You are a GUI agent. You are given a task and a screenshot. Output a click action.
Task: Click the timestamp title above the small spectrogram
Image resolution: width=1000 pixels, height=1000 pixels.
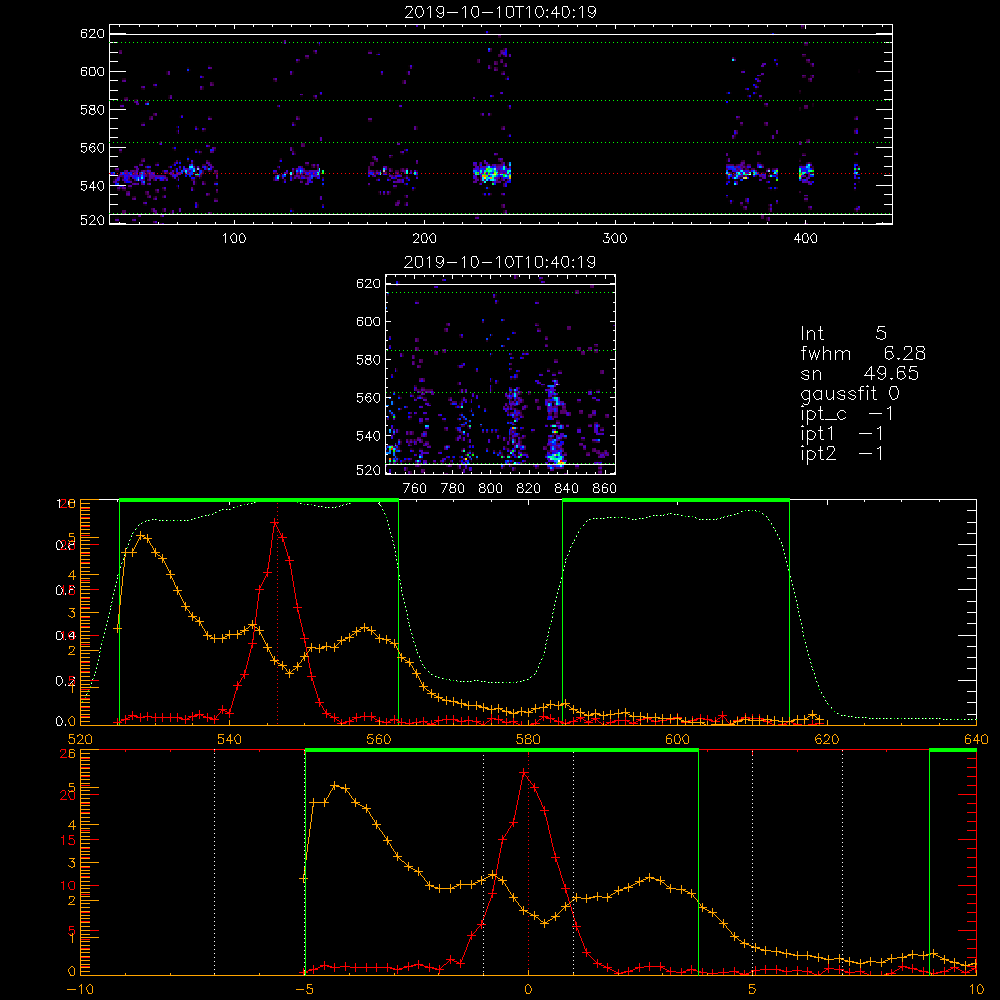click(500, 262)
